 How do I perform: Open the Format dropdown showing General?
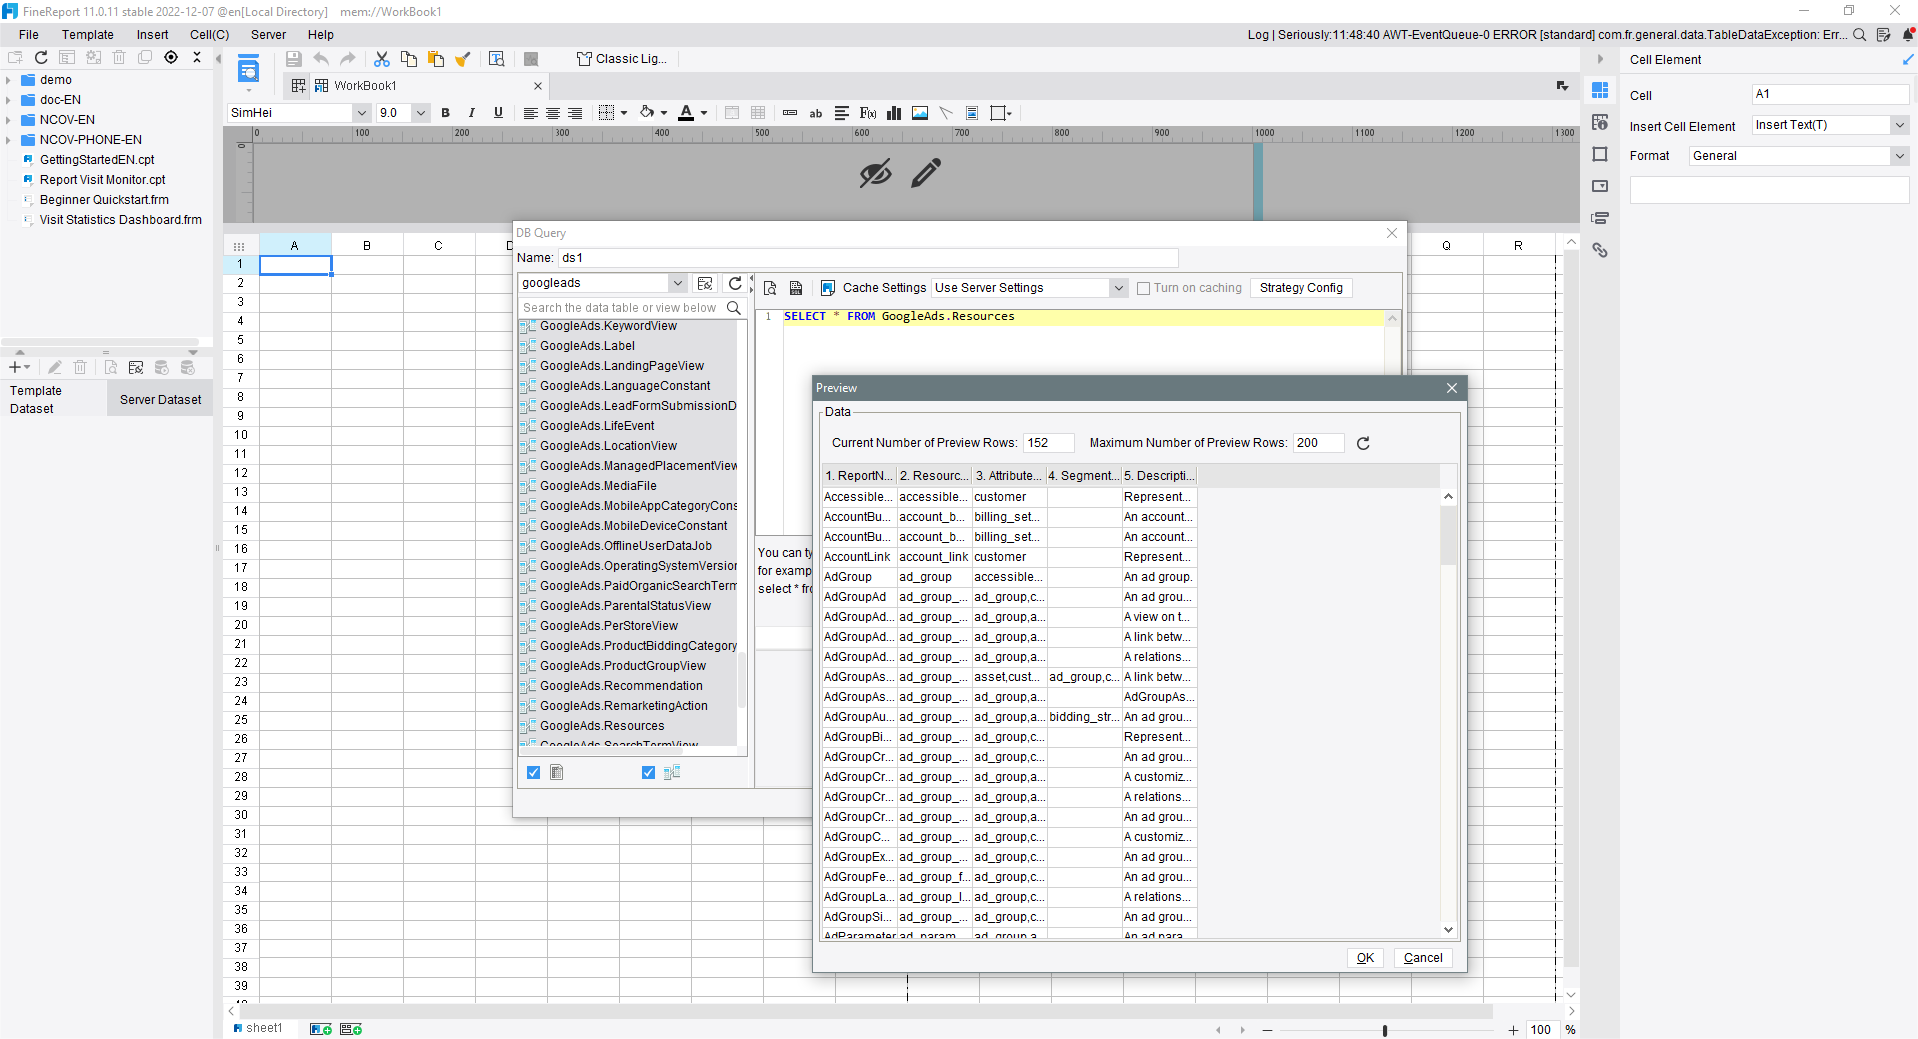(x=1897, y=156)
